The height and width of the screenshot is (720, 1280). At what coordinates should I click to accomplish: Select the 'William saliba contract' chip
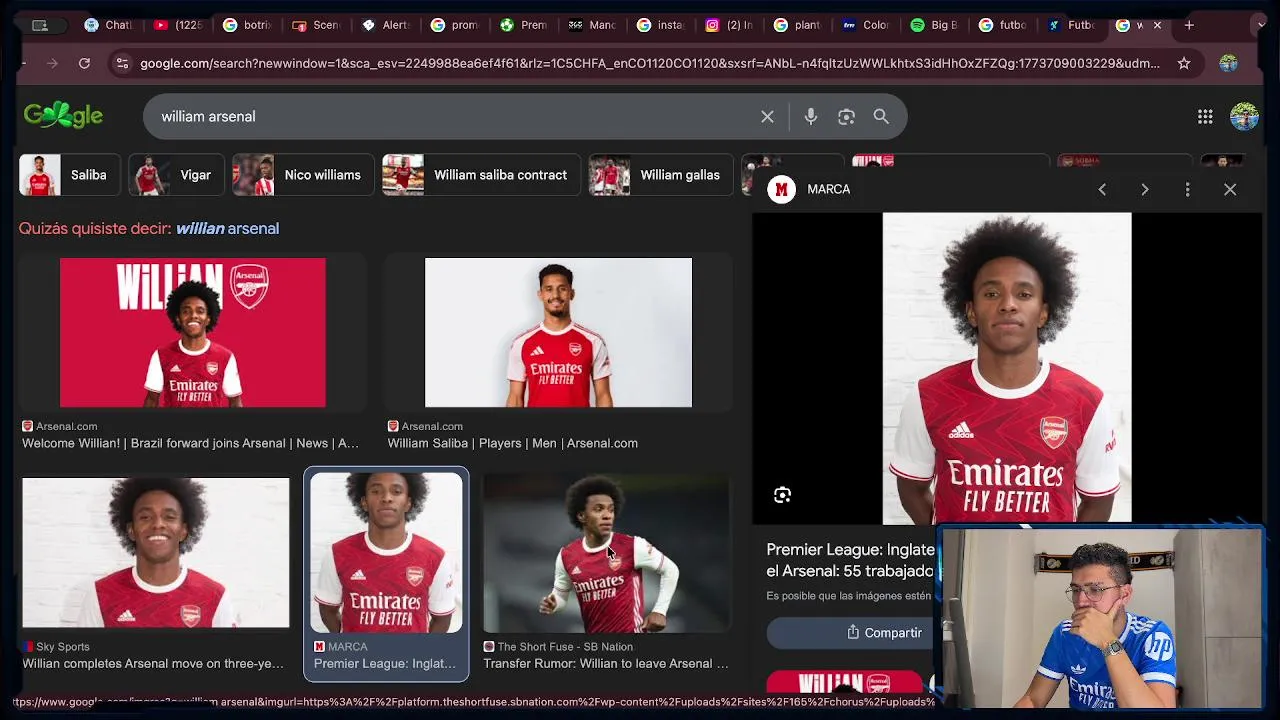click(x=481, y=175)
